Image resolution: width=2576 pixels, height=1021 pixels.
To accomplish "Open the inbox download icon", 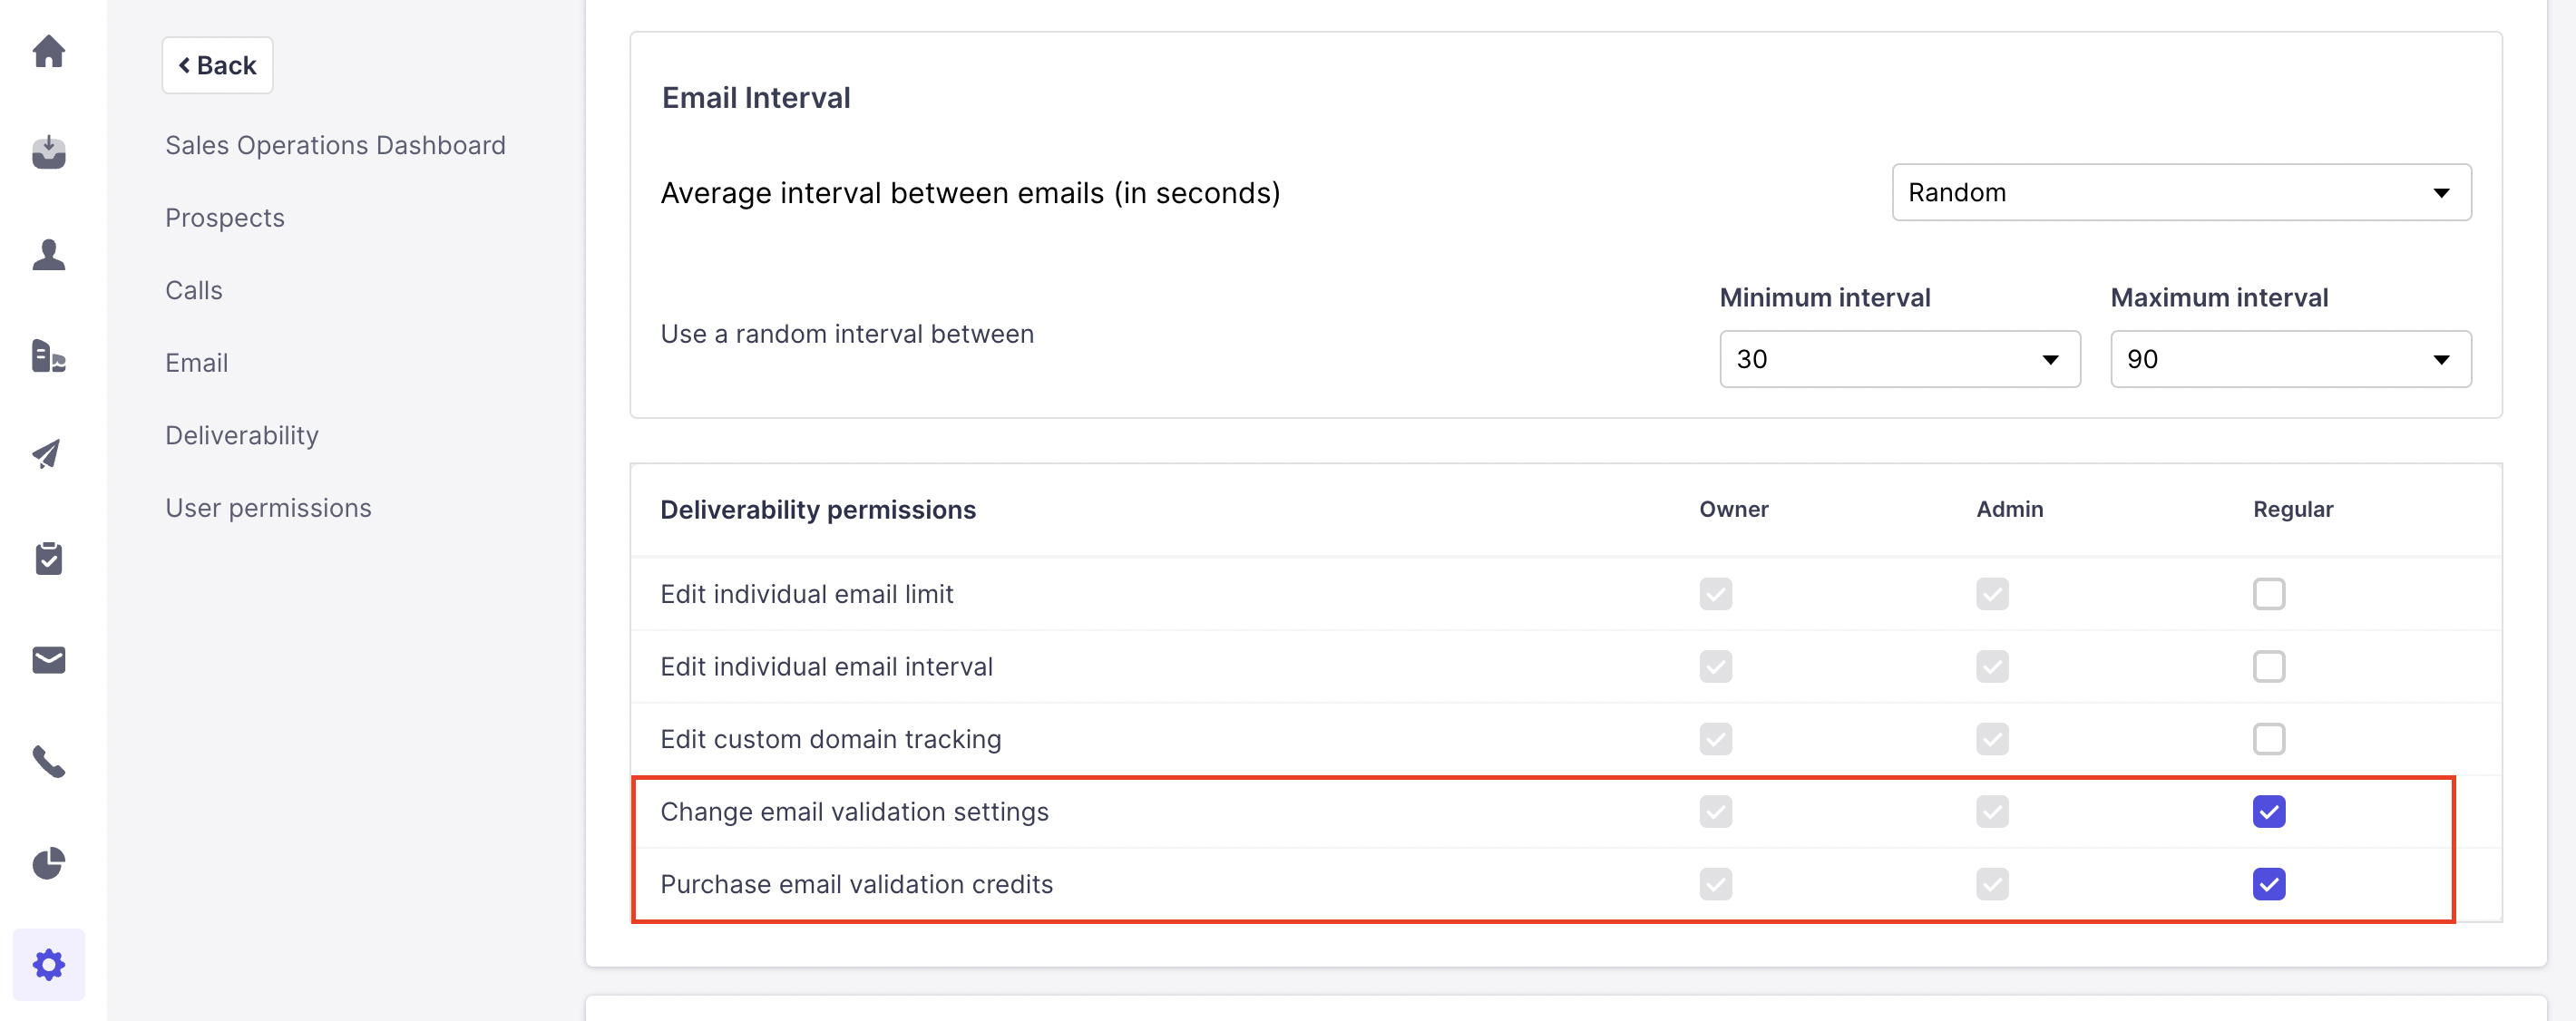I will pos(49,152).
